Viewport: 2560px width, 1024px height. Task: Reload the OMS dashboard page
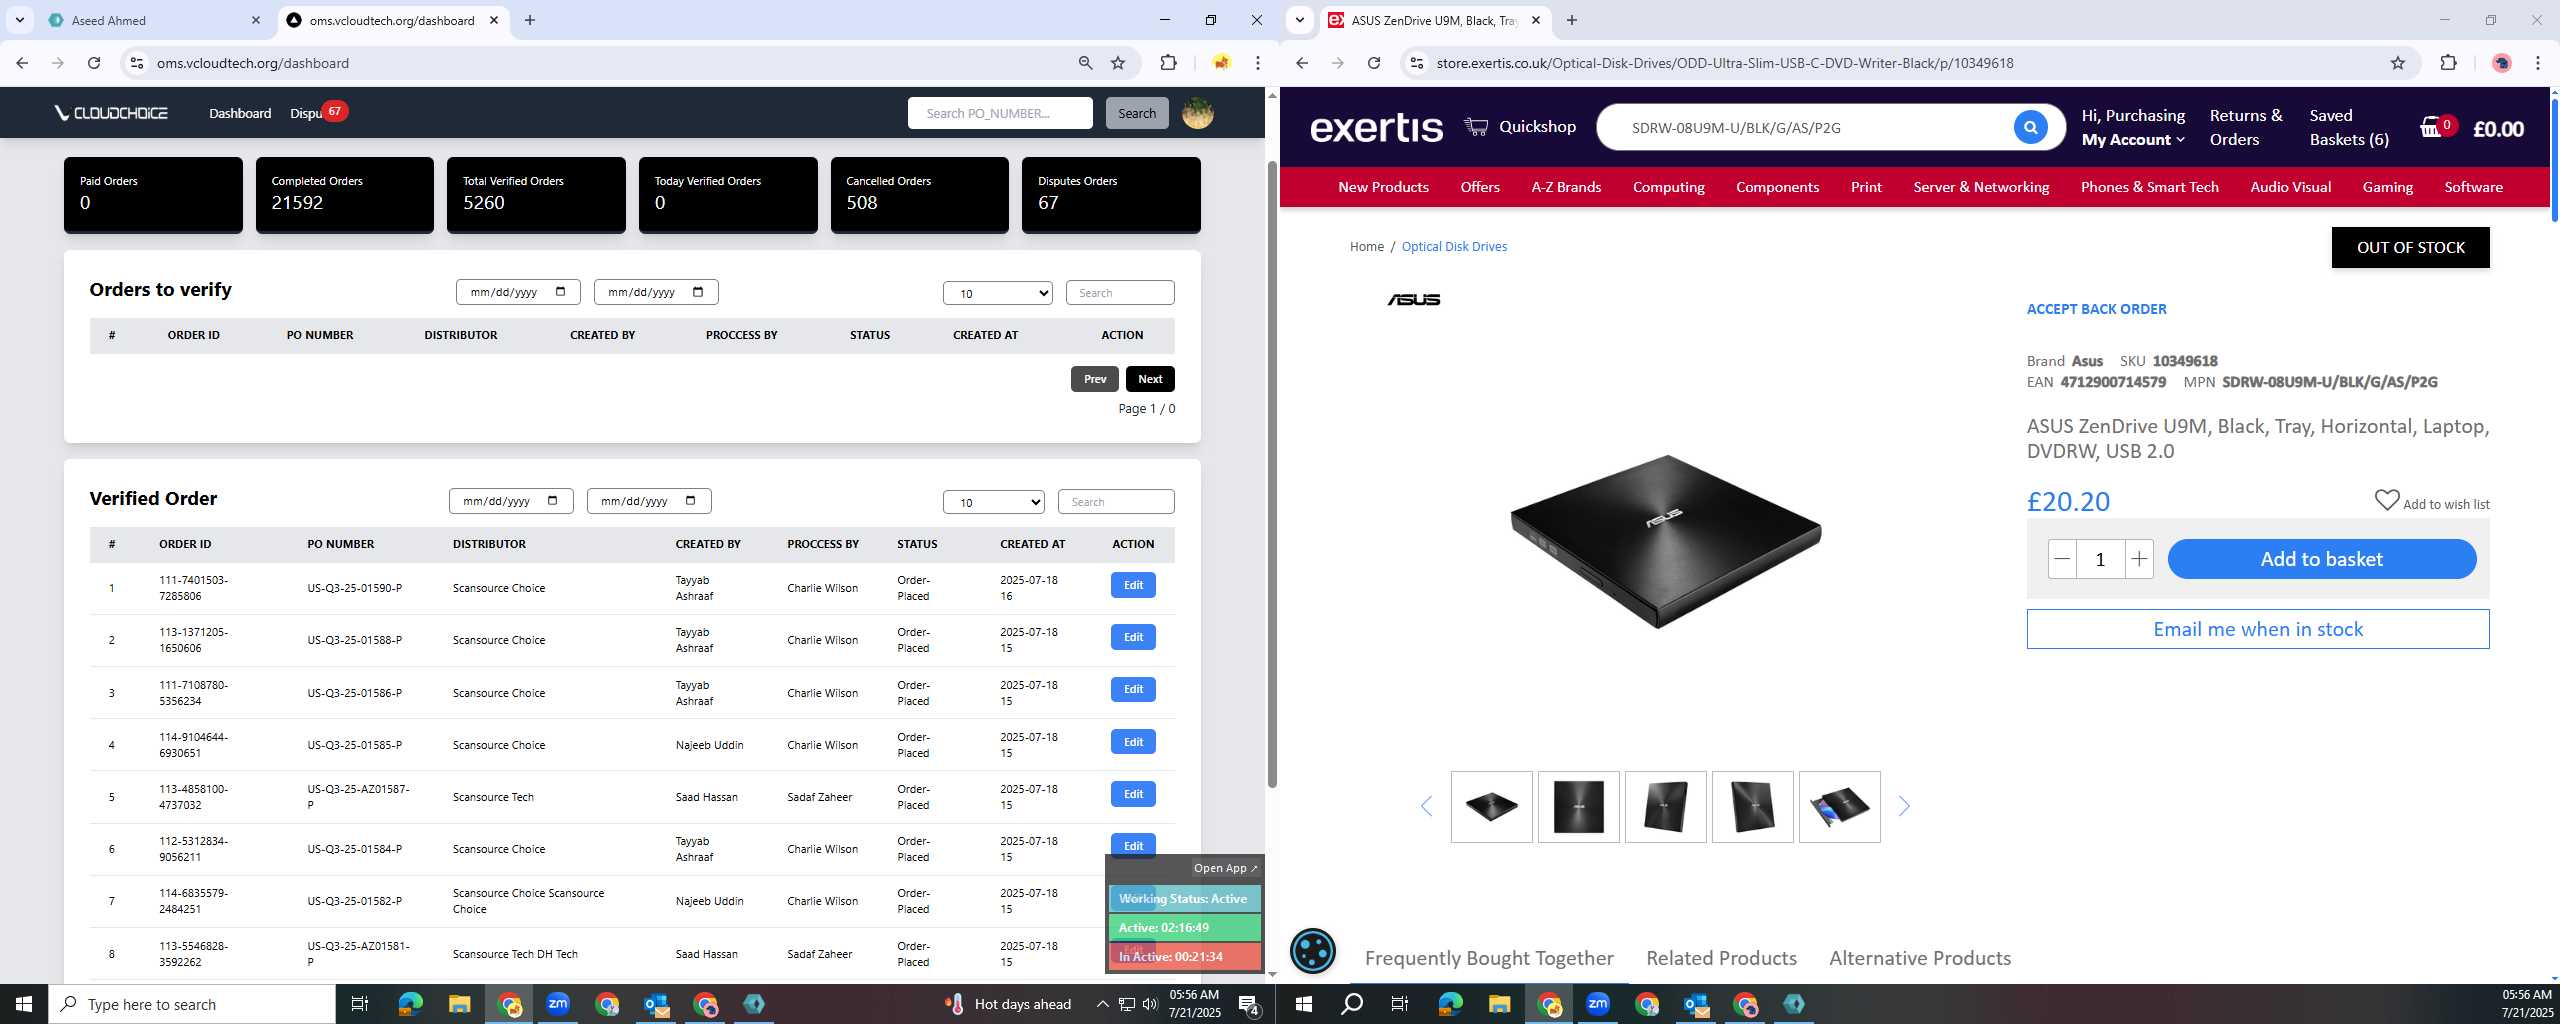94,63
